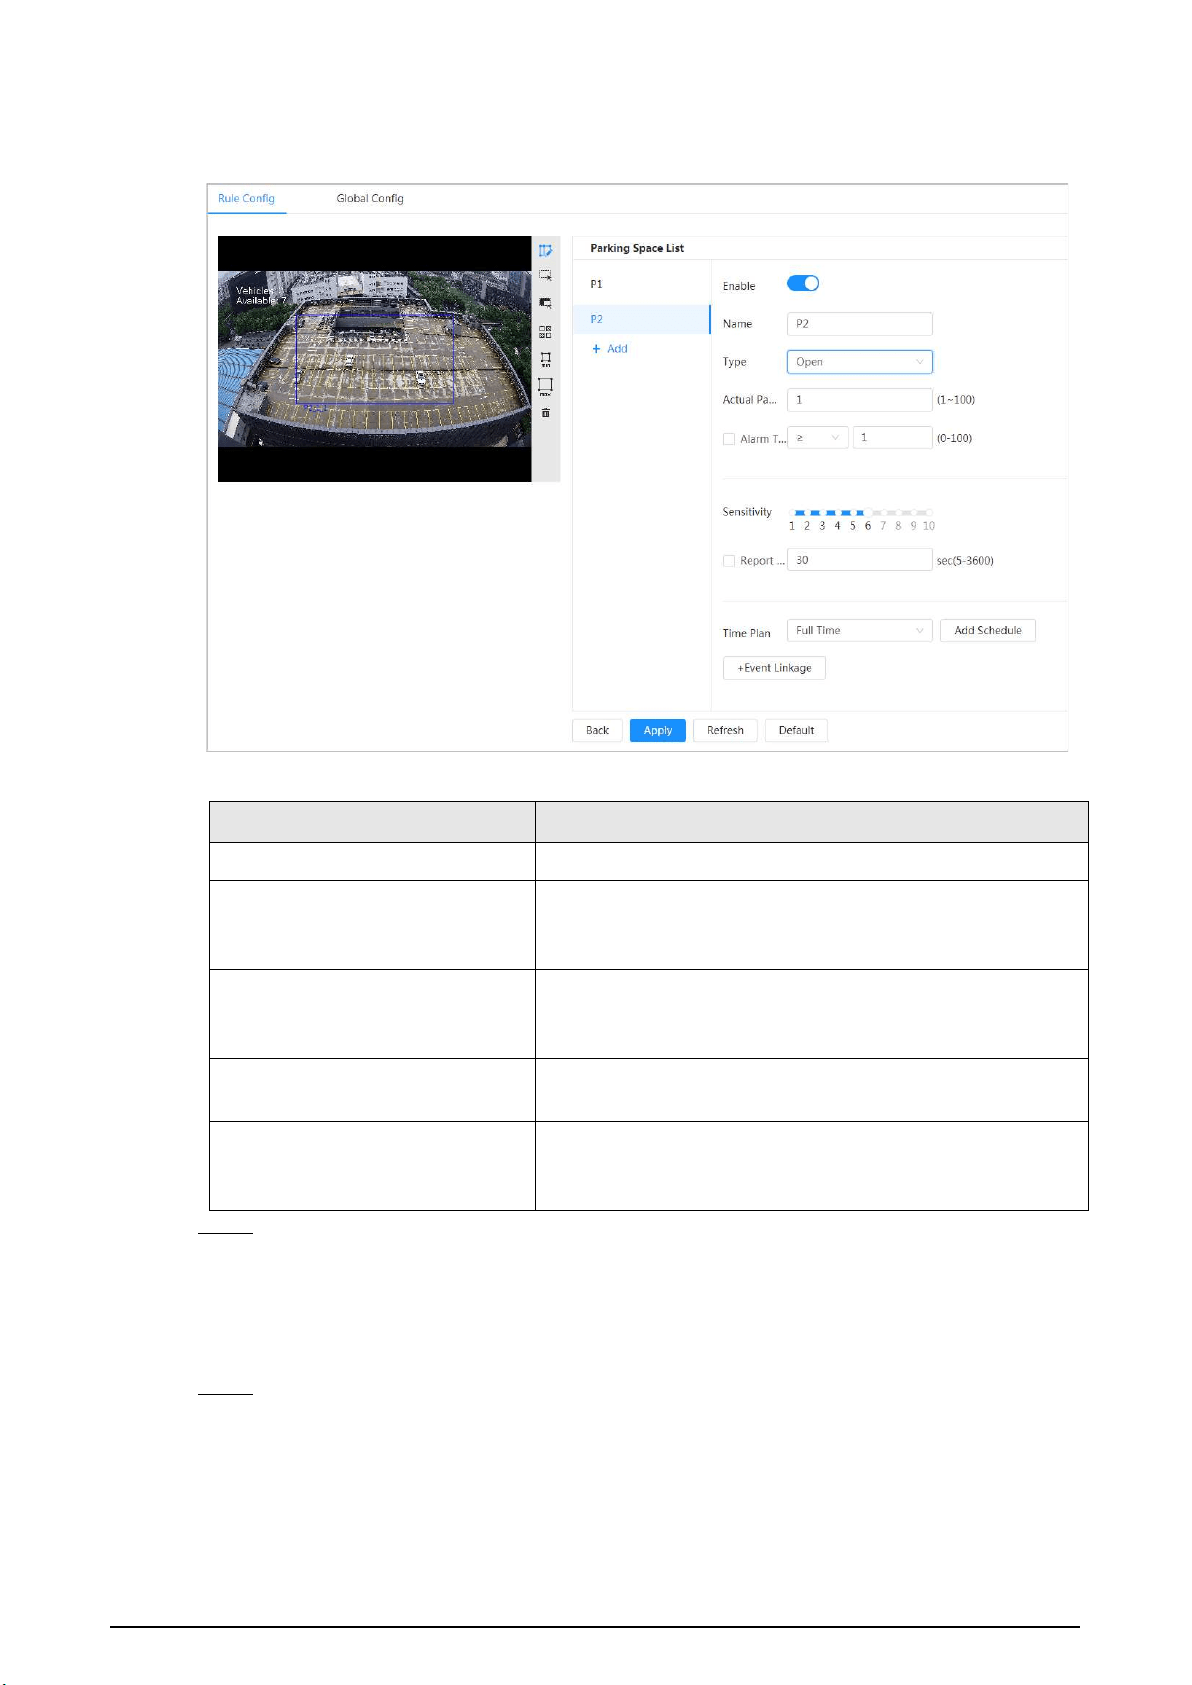Switch to the Rule Config tab
The height and width of the screenshot is (1685, 1192).
click(x=246, y=198)
